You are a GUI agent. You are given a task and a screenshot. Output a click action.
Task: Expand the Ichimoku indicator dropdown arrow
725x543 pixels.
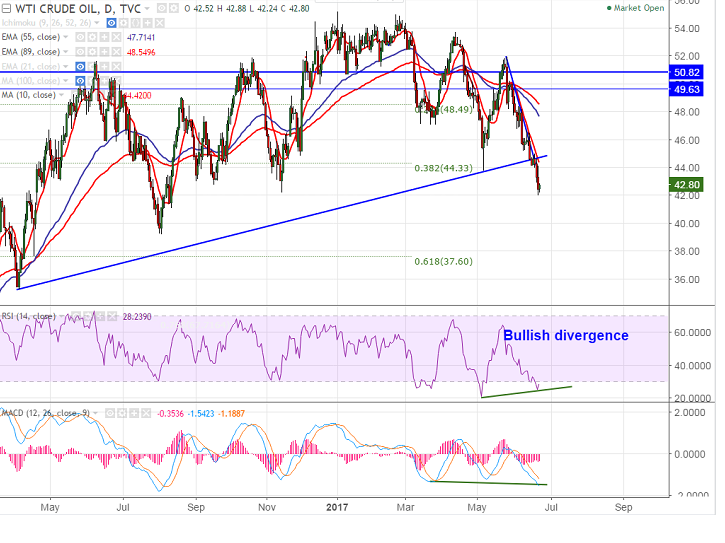[x=97, y=23]
